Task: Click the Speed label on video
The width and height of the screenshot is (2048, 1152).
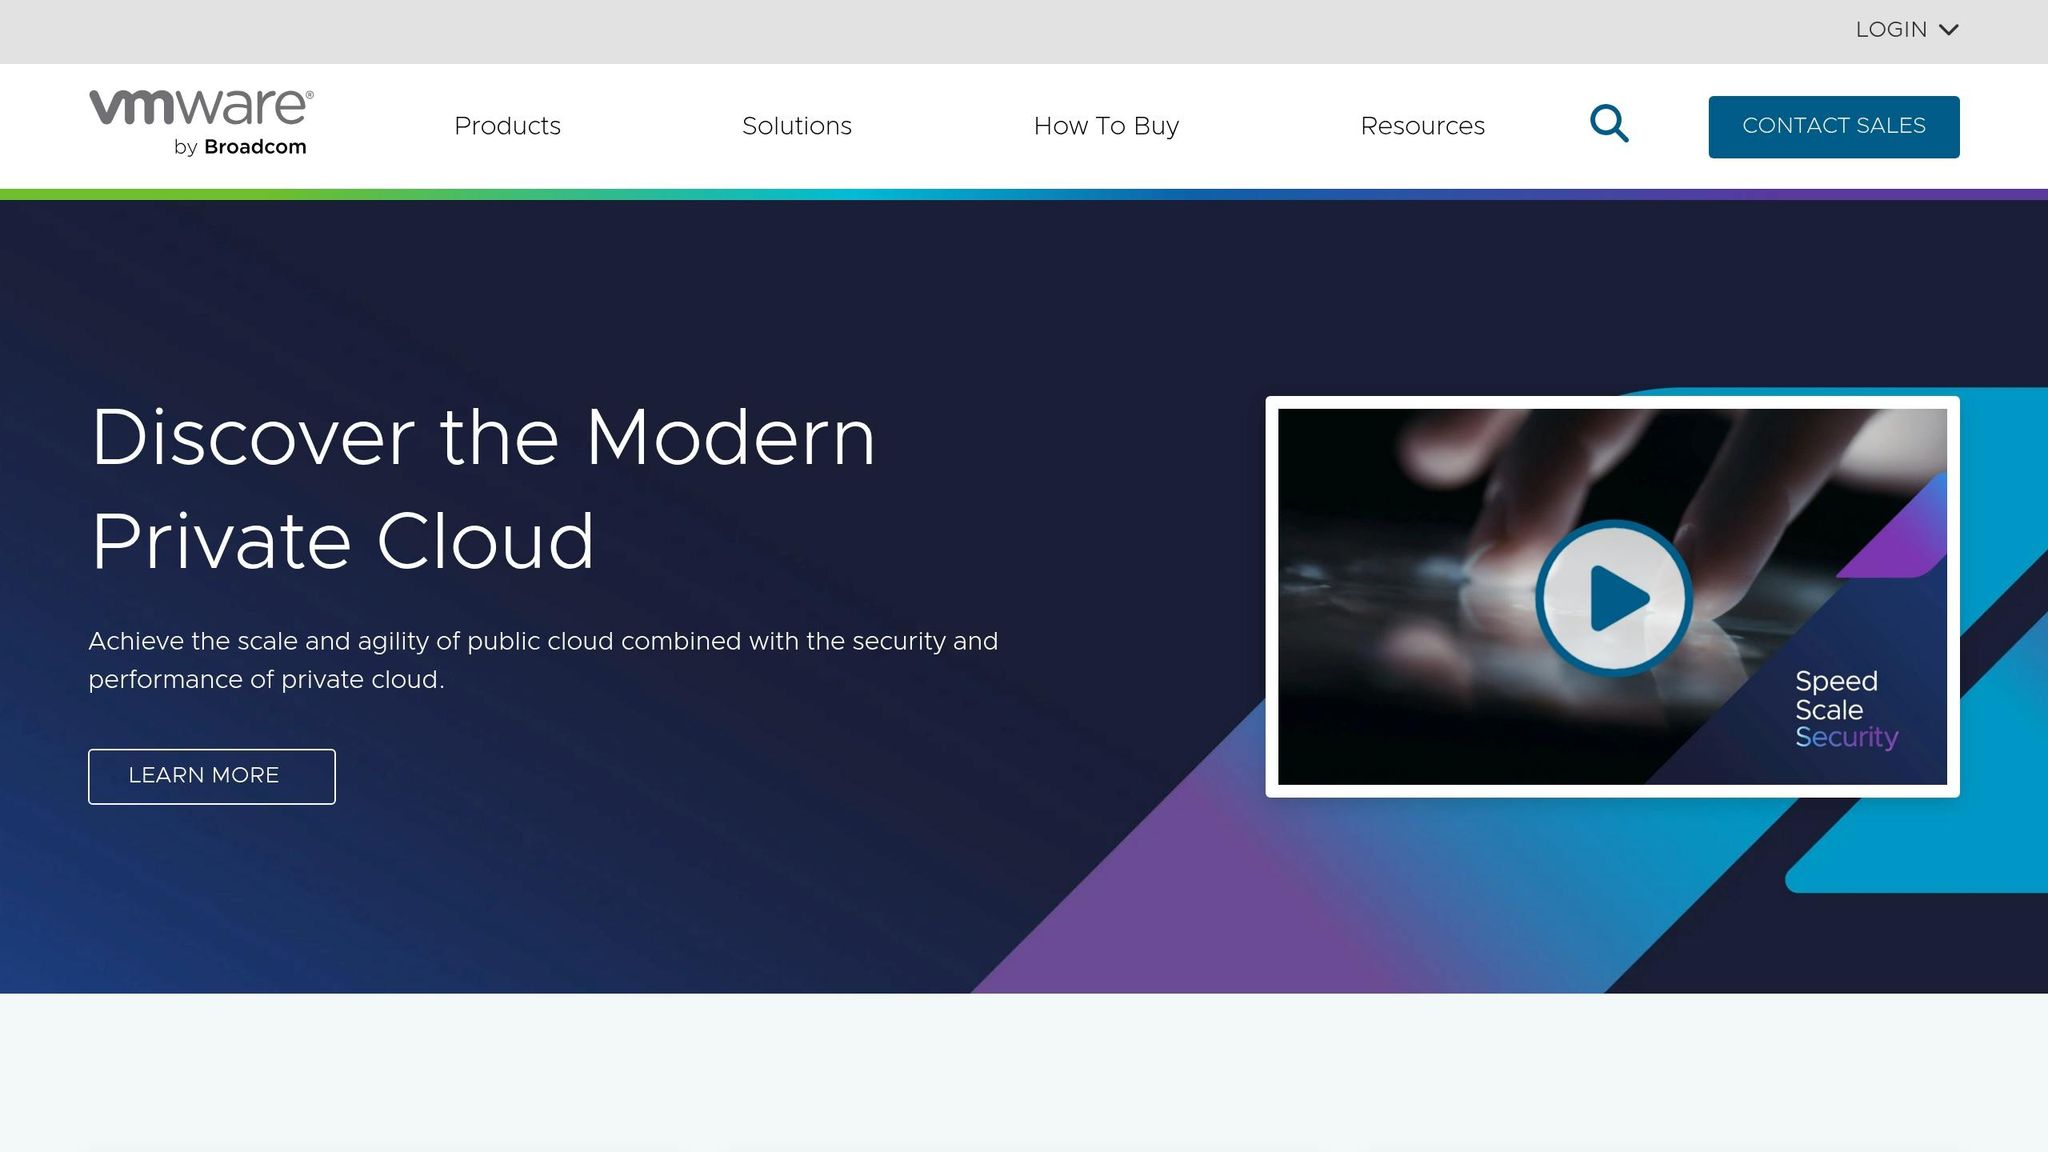Action: 1836,681
